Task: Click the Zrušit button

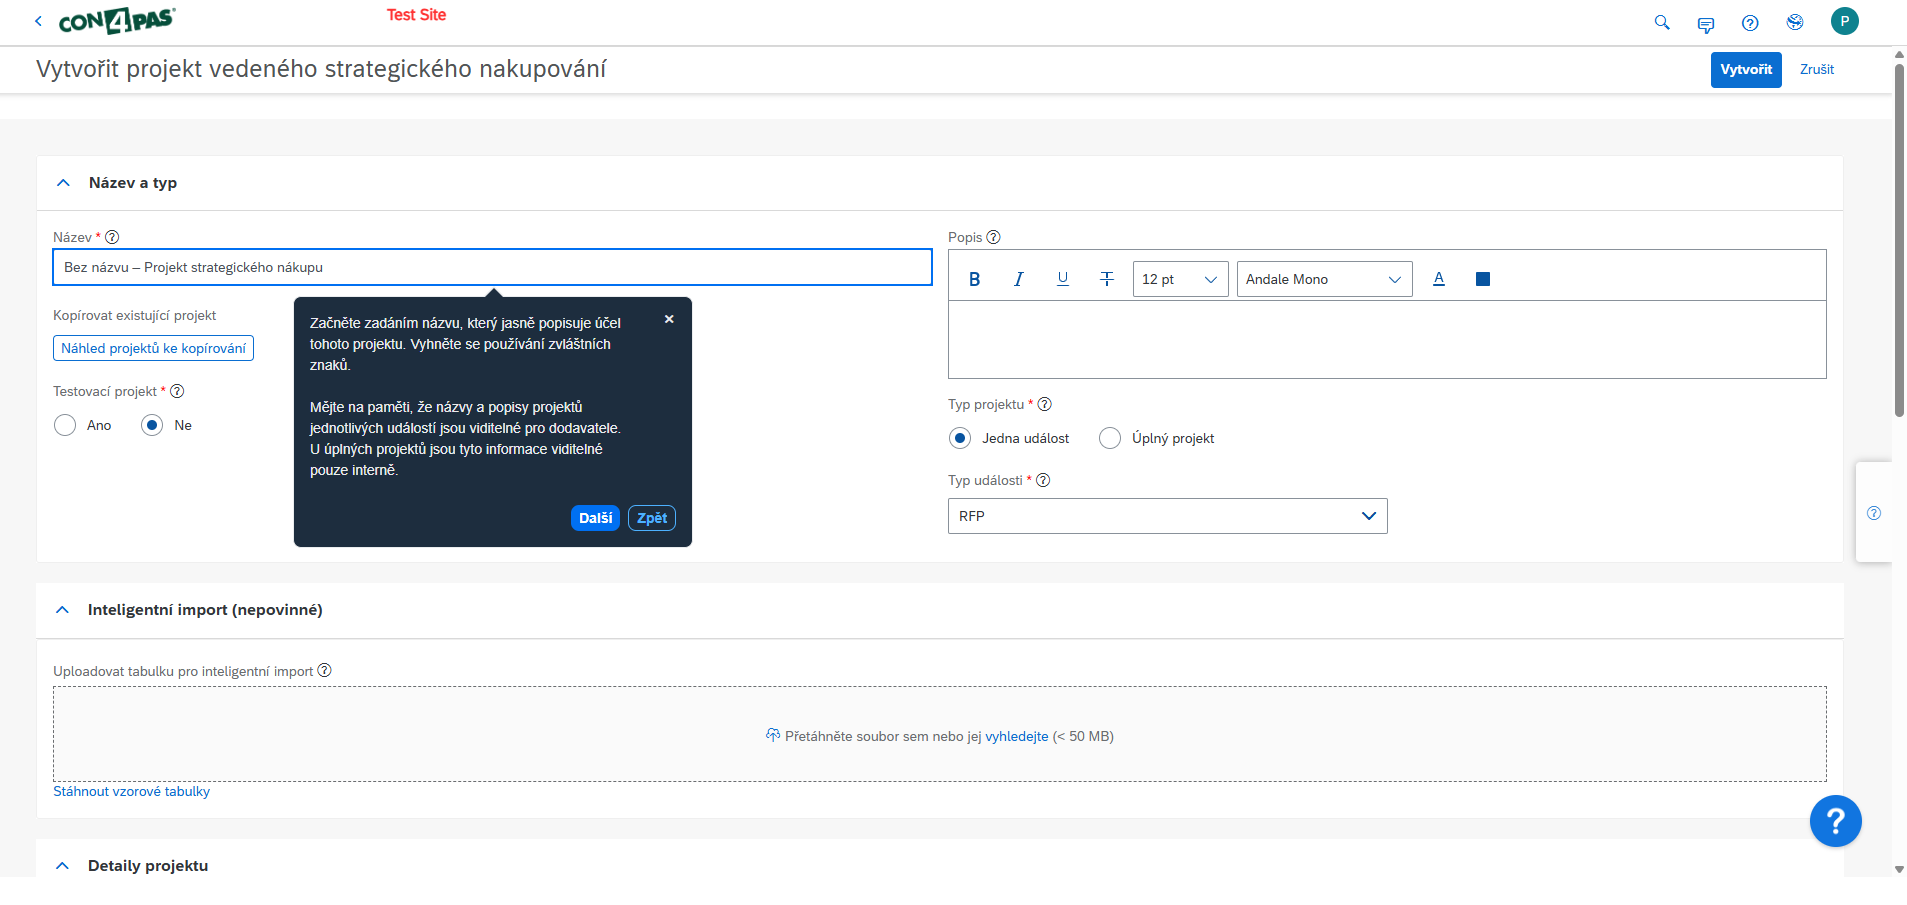Action: click(x=1817, y=69)
